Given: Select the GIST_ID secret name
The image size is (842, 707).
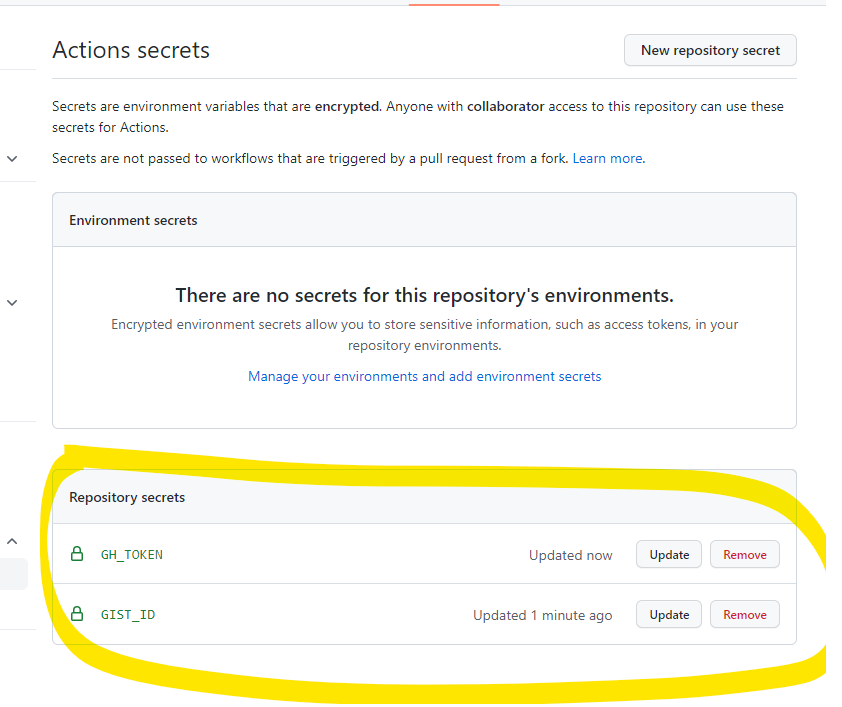Looking at the screenshot, I should (128, 615).
